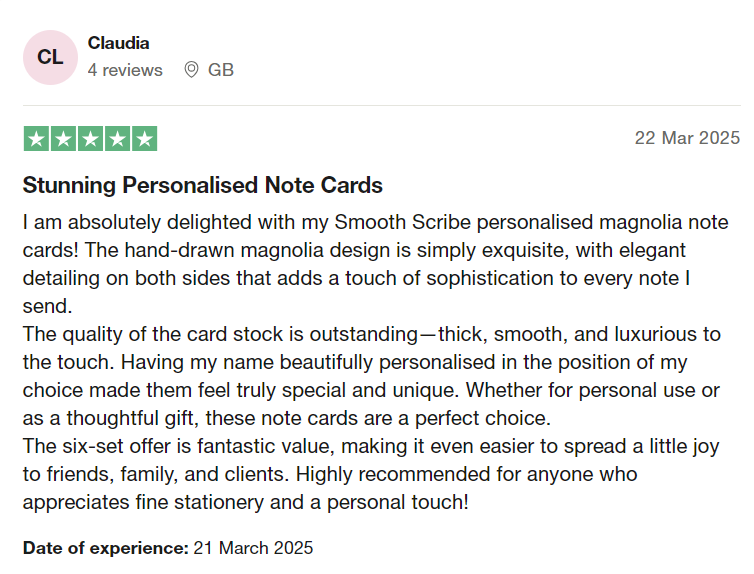754x574 pixels.
Task: Click the GB country label
Action: tap(221, 70)
